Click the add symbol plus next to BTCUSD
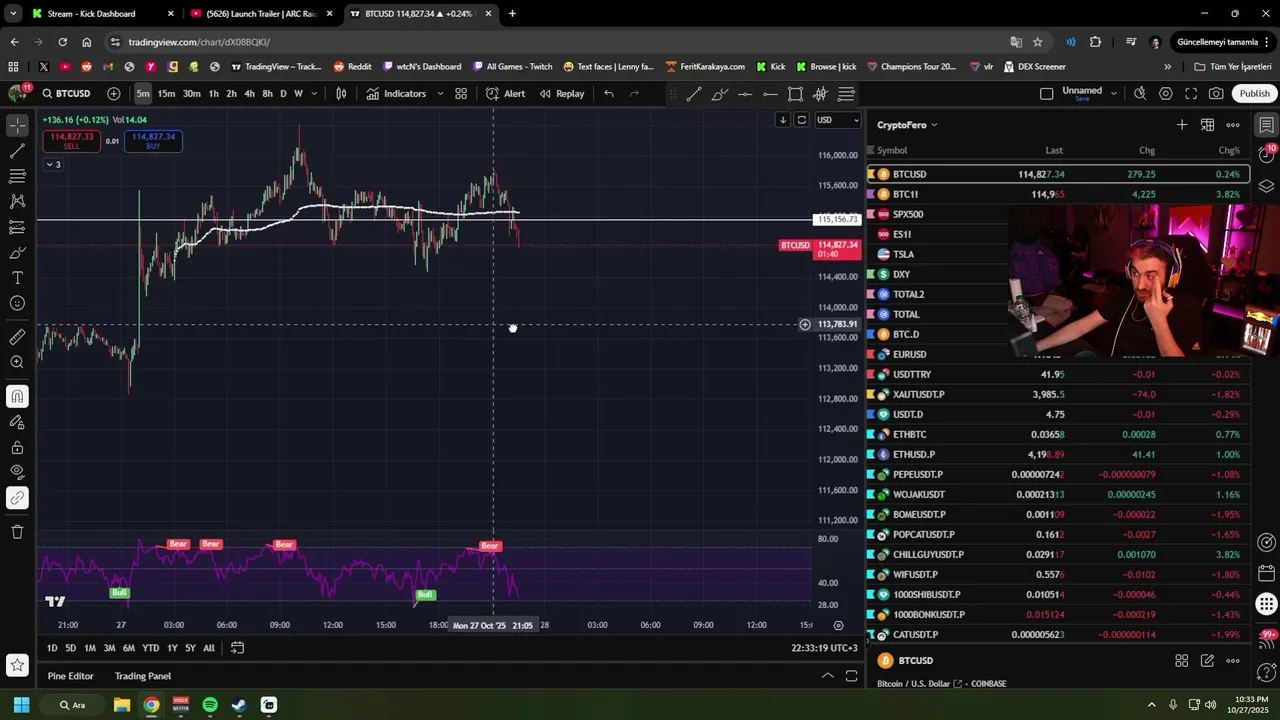 114,93
